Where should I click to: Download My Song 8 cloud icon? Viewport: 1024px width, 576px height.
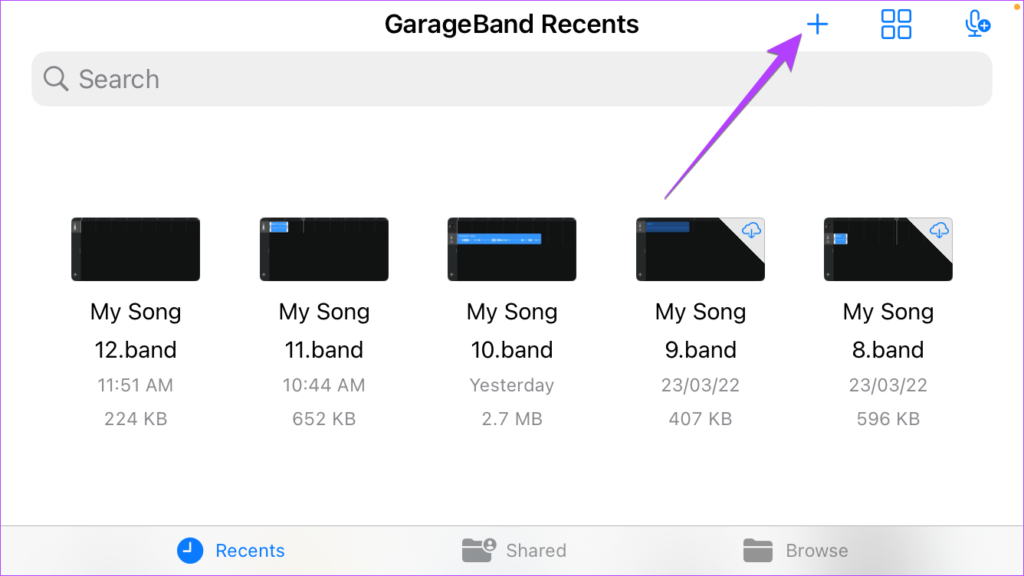tap(939, 230)
